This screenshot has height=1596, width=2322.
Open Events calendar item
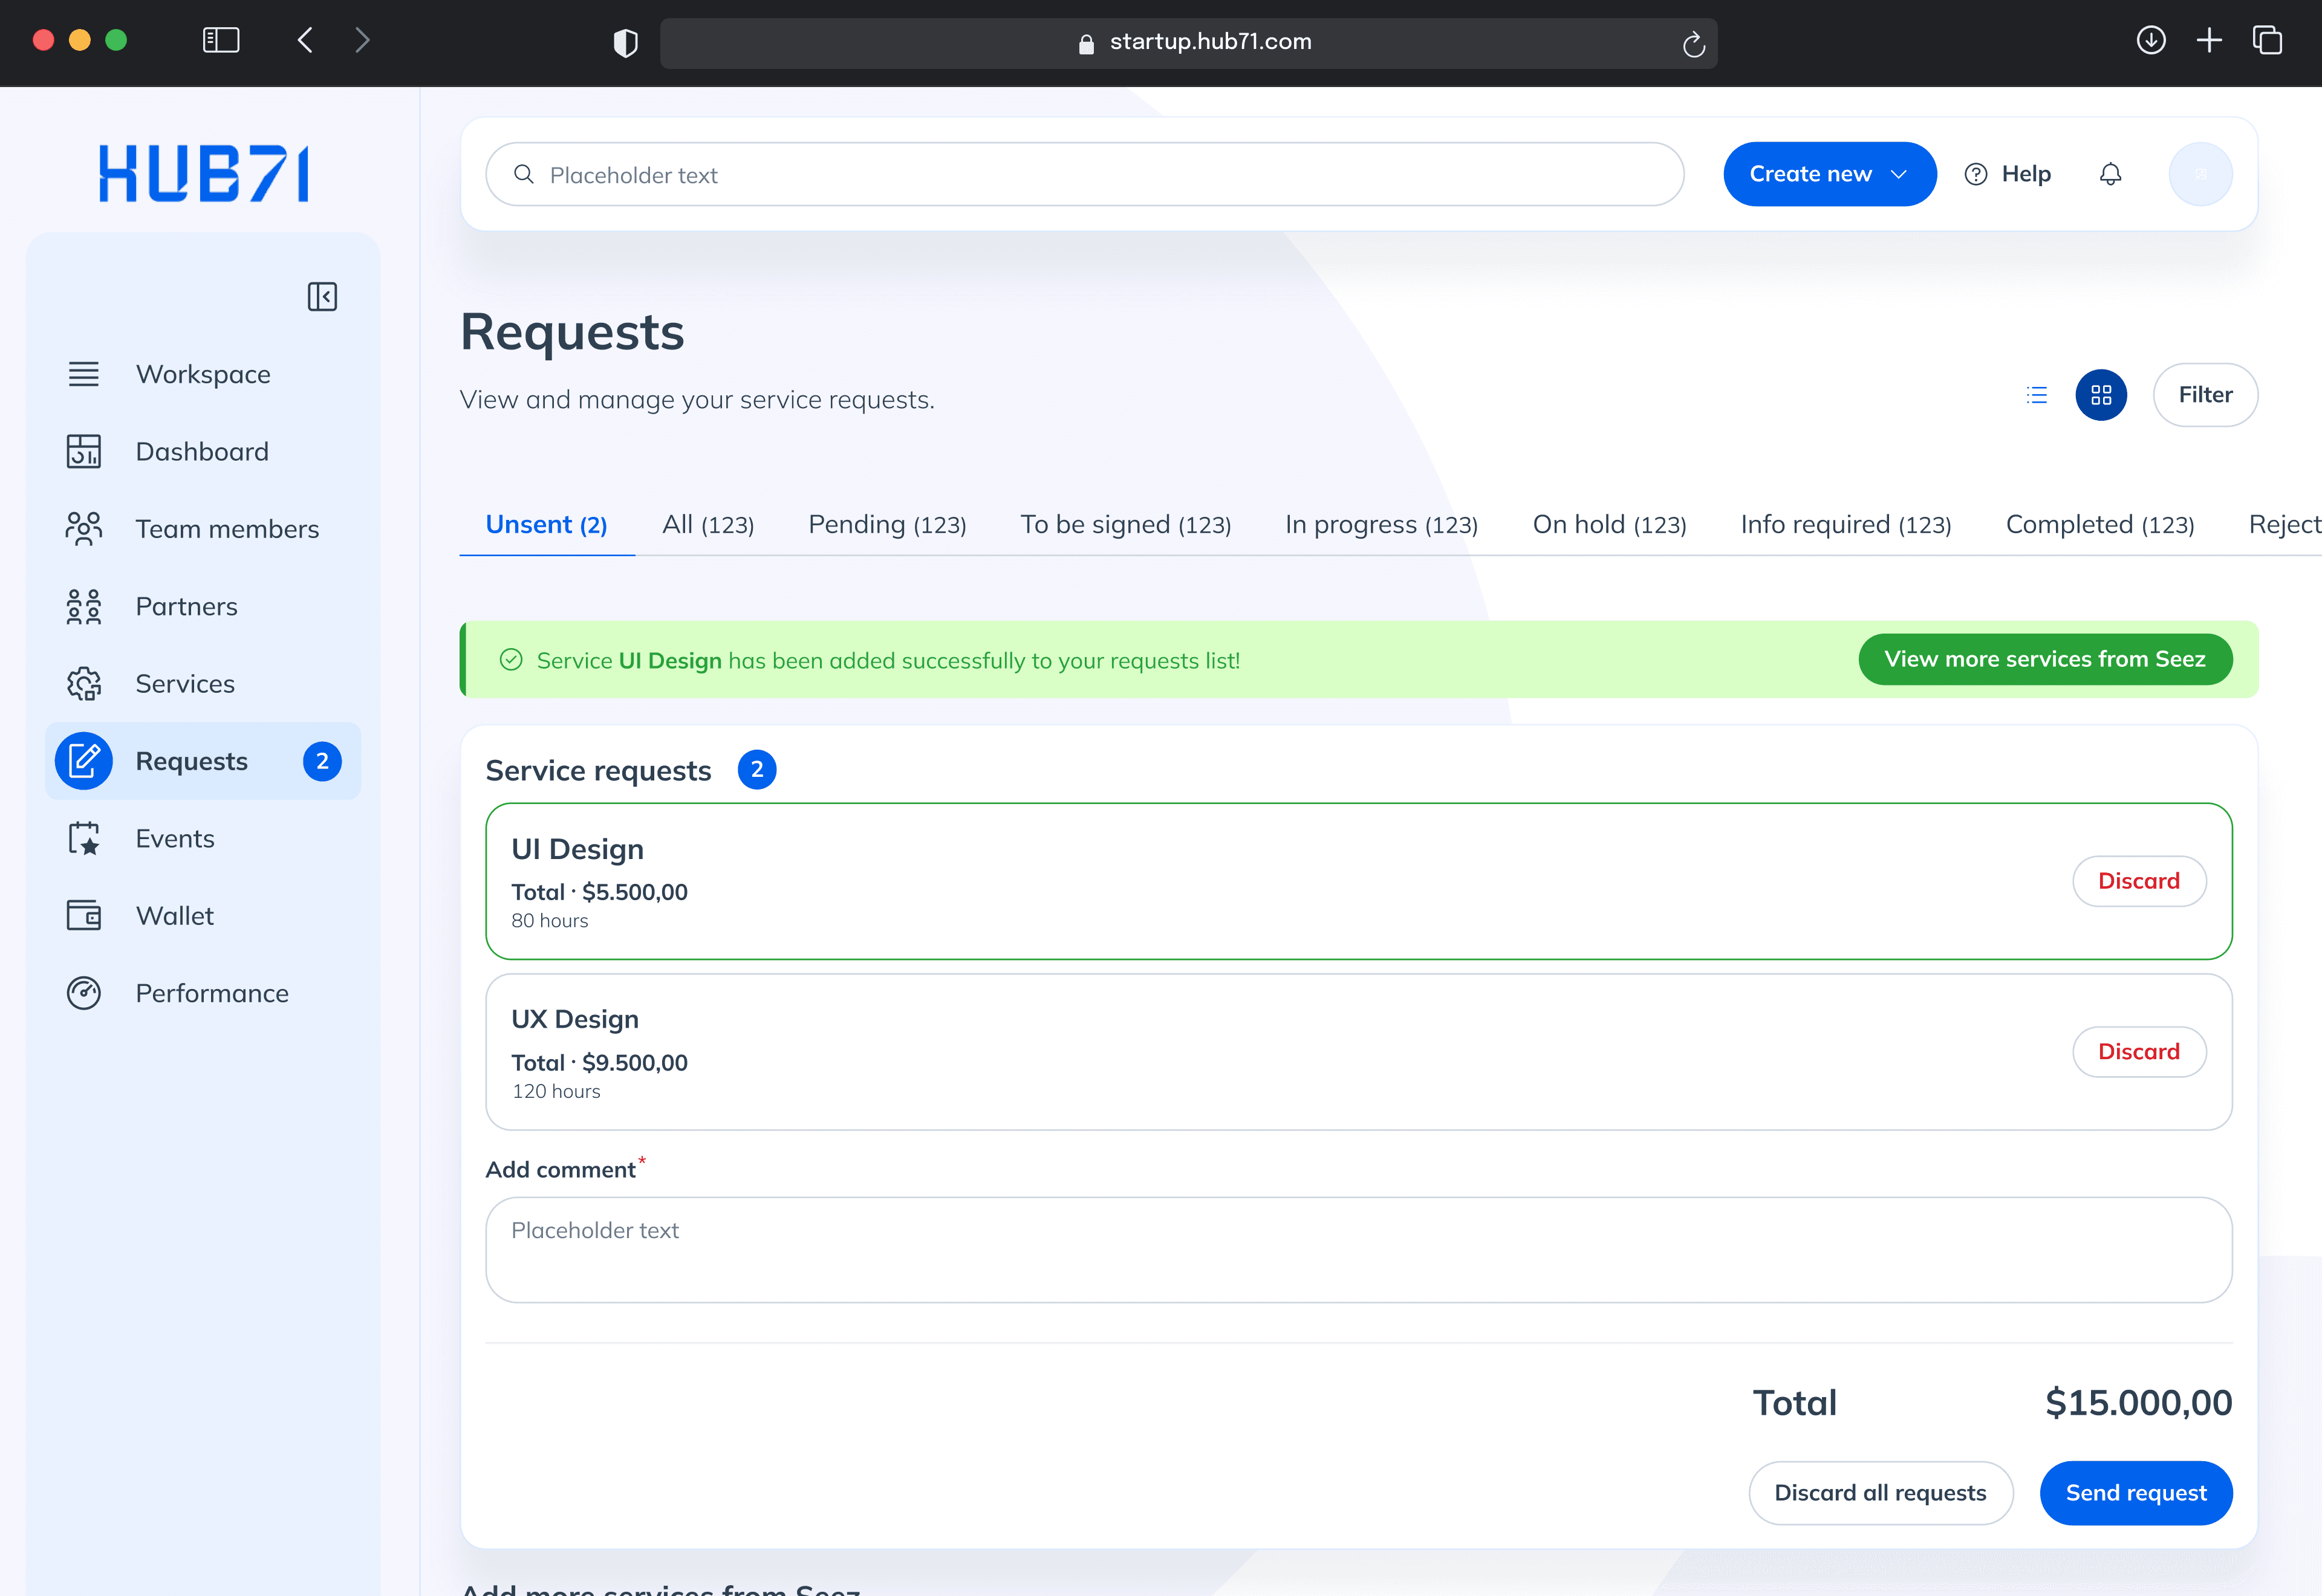[x=174, y=838]
